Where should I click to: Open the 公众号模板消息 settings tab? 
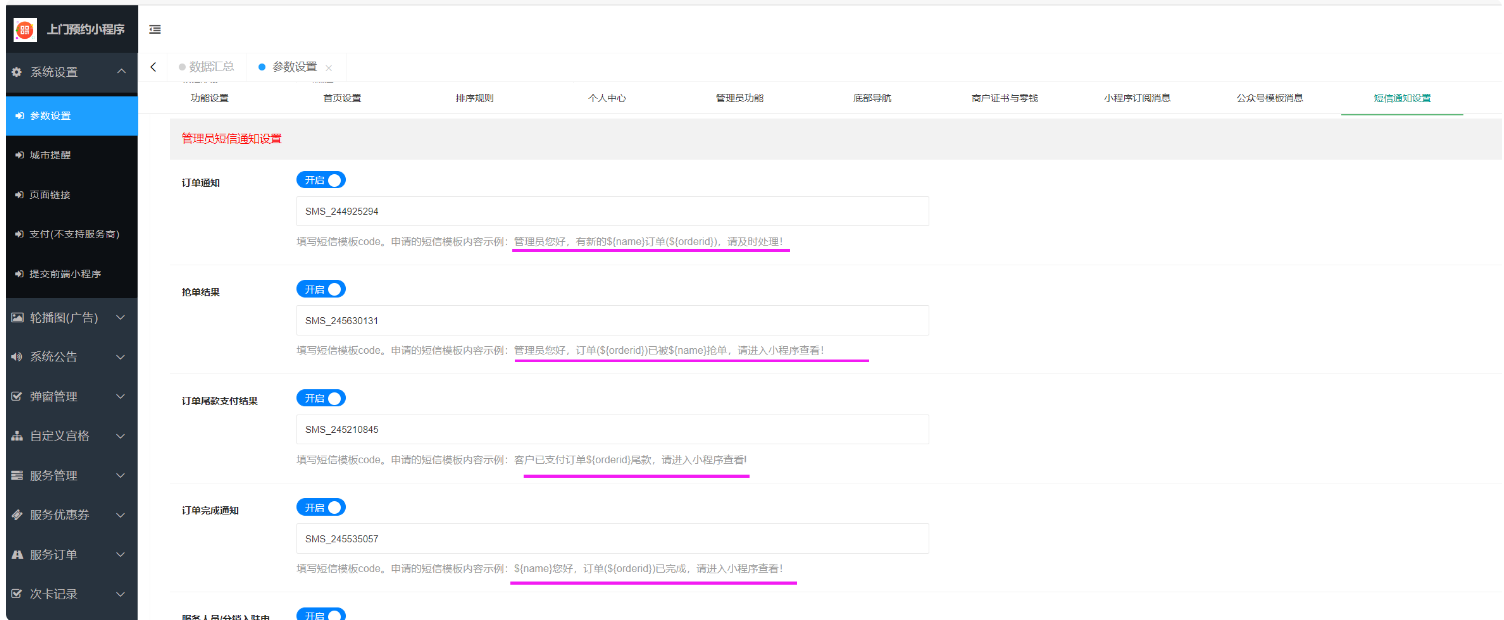1269,98
